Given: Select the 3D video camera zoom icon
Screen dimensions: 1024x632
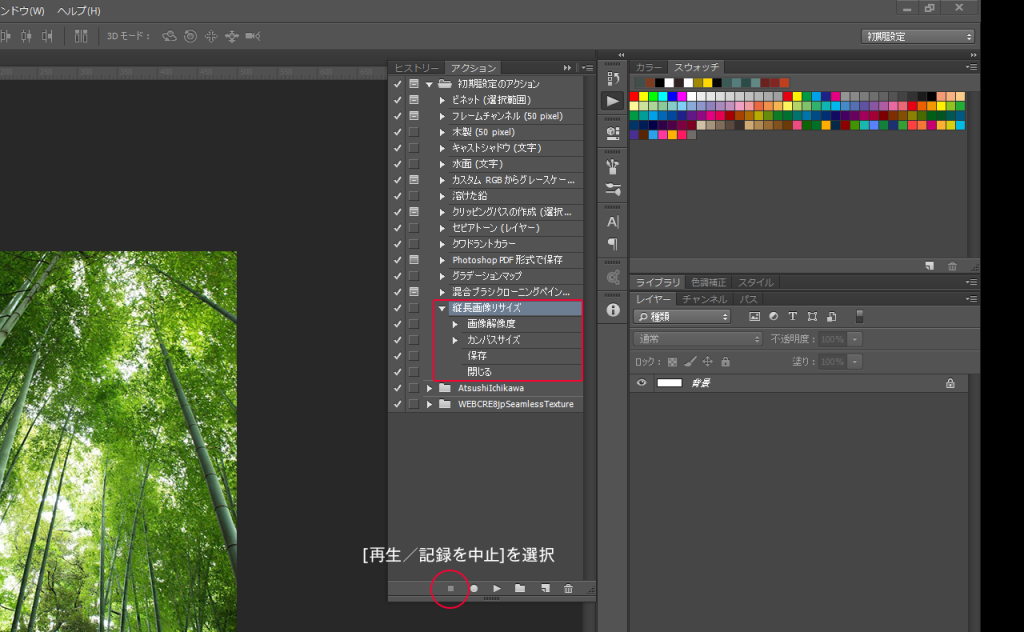Looking at the screenshot, I should 253,36.
